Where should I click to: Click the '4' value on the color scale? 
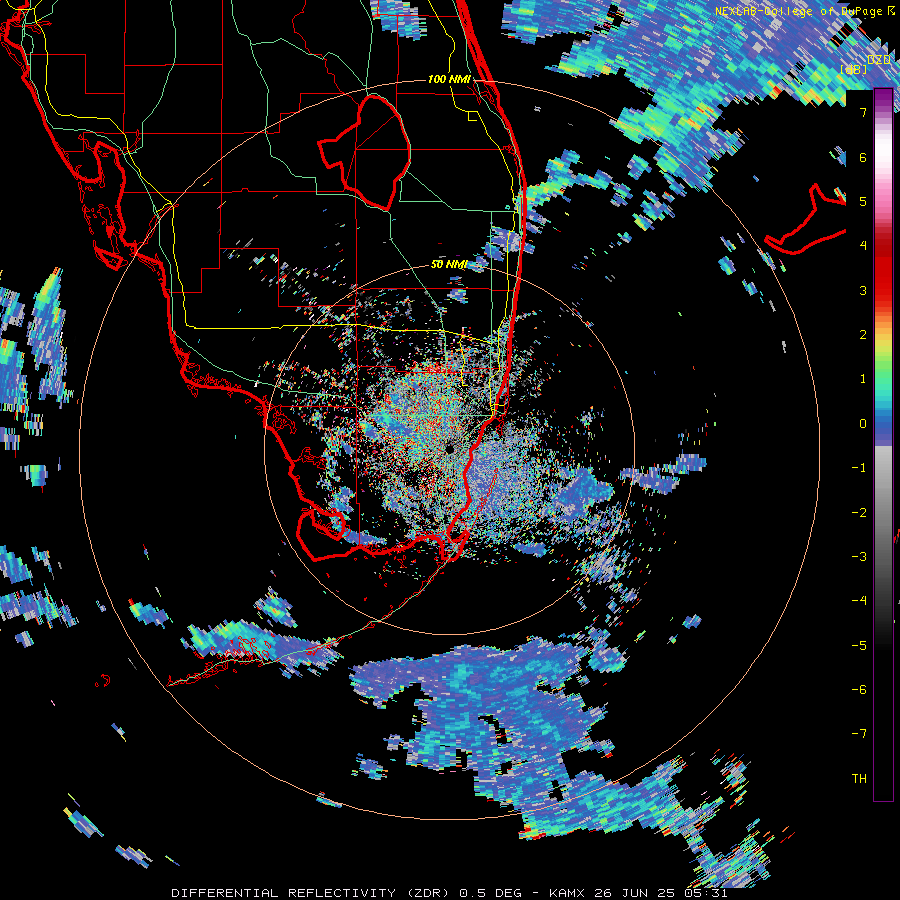pyautogui.click(x=863, y=246)
